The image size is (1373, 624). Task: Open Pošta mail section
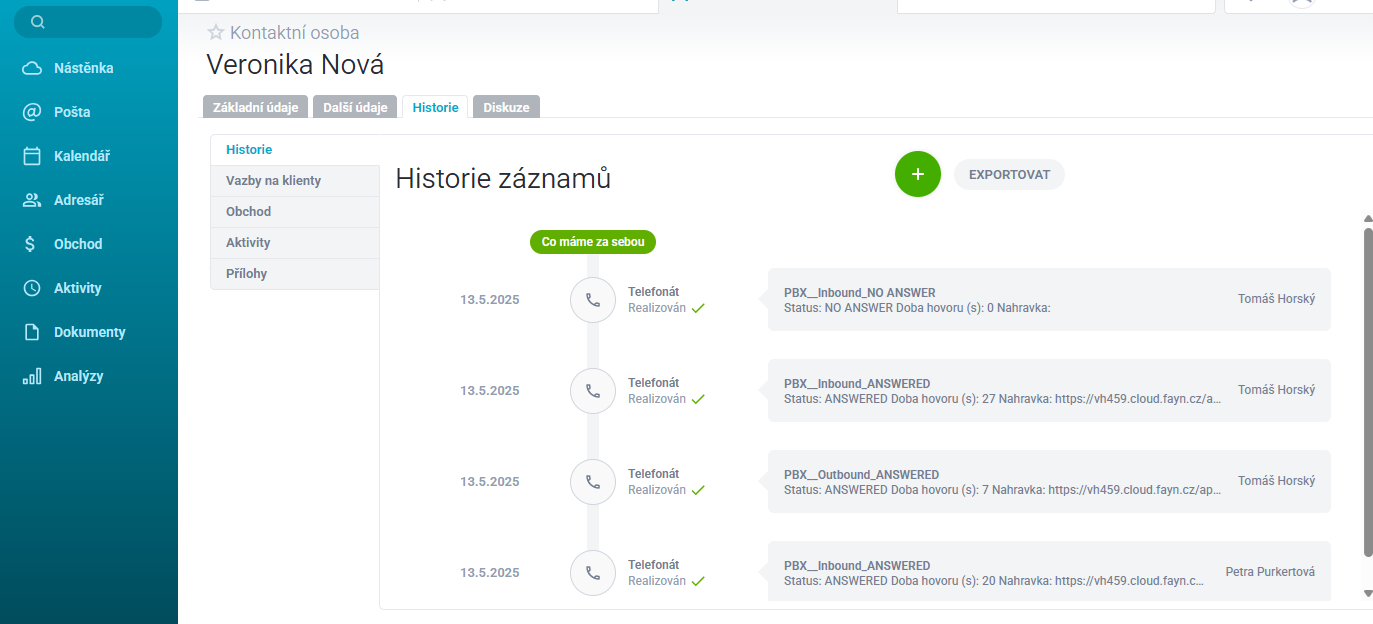[71, 112]
